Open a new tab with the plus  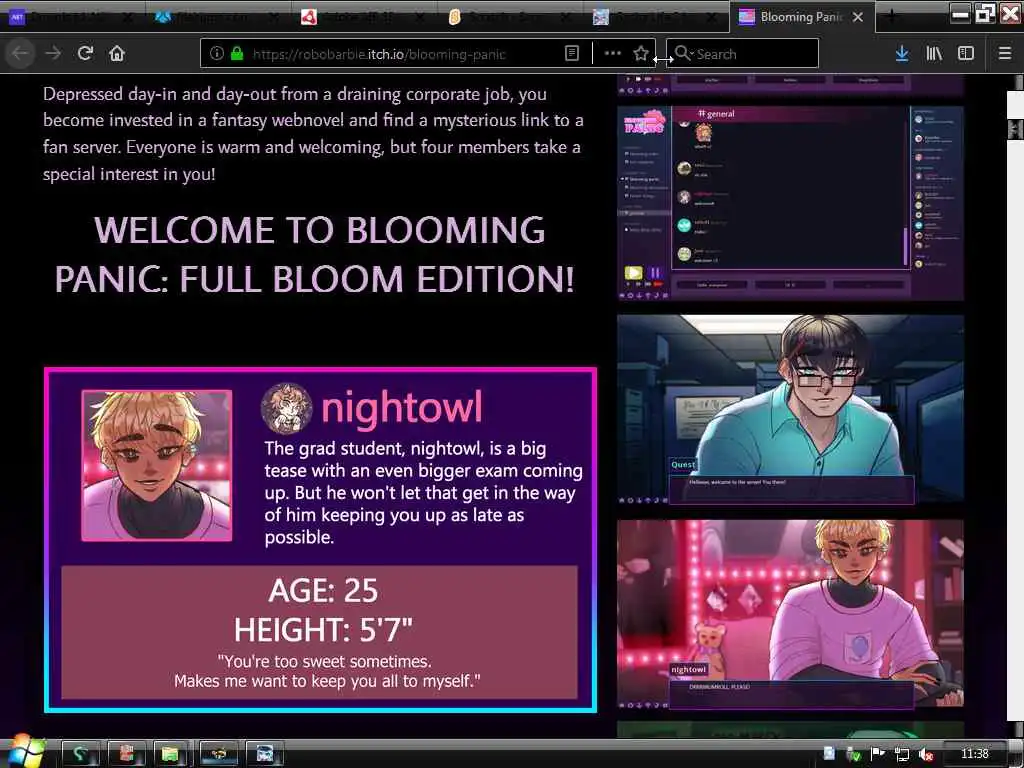coord(891,17)
